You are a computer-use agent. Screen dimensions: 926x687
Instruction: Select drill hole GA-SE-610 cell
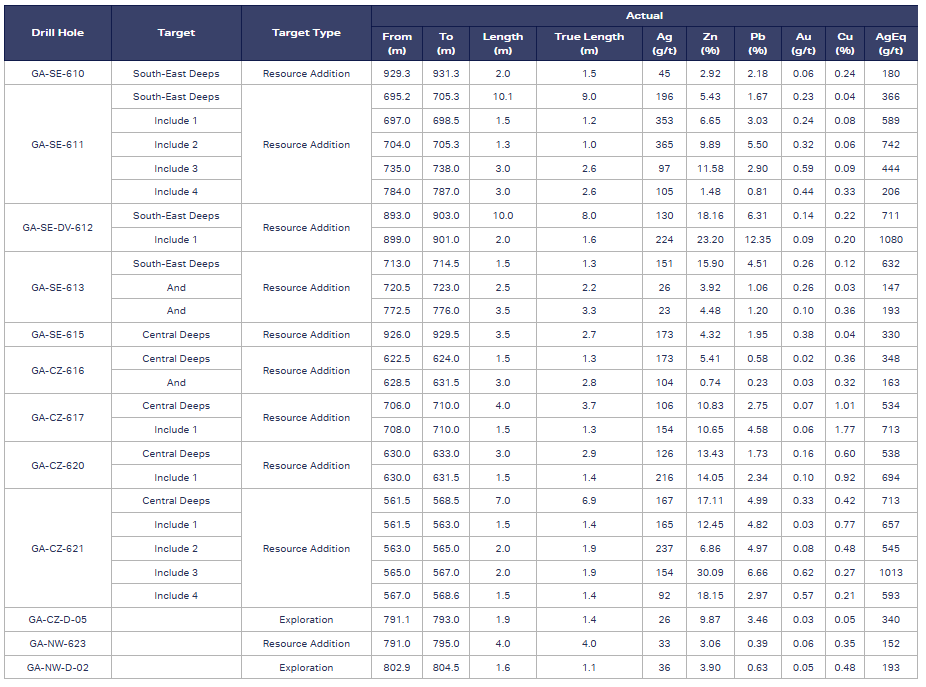coord(57,74)
